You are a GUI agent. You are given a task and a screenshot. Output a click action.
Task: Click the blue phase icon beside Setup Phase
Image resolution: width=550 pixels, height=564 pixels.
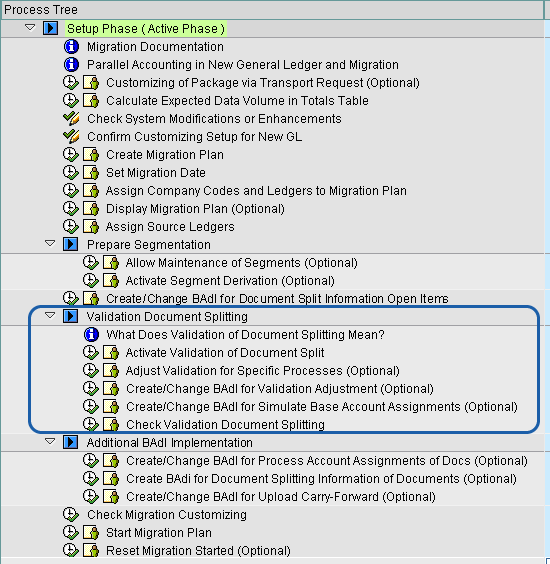pyautogui.click(x=50, y=28)
